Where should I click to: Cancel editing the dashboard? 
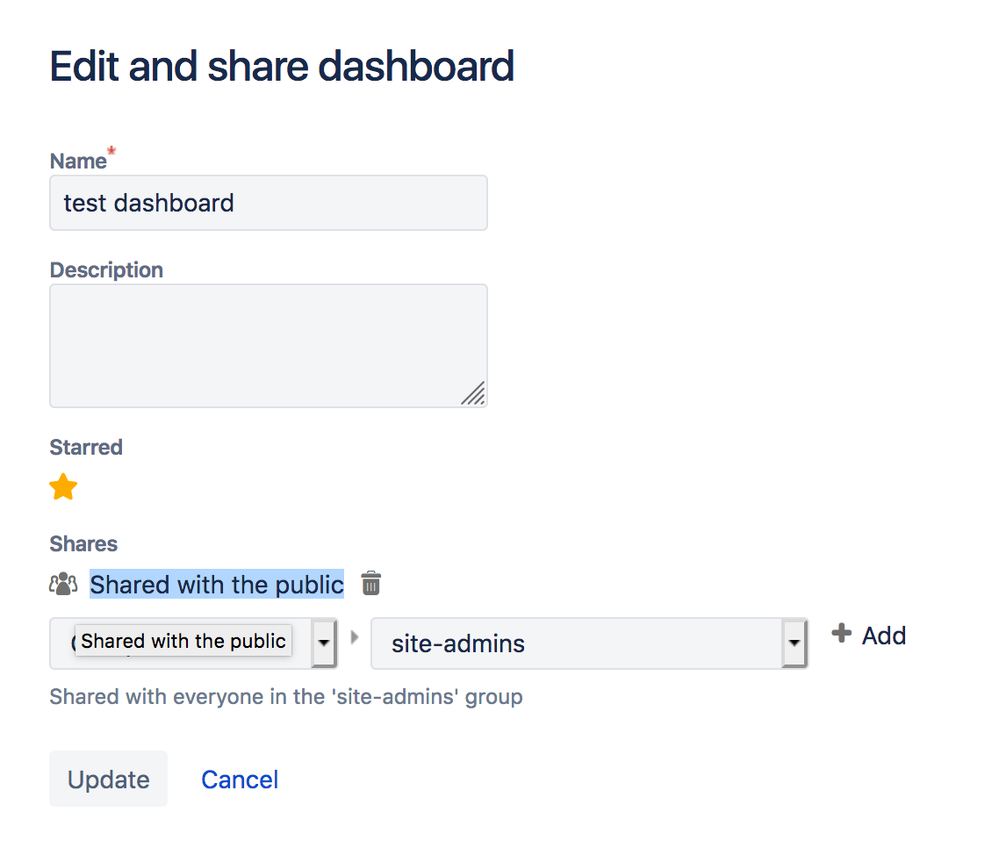240,779
